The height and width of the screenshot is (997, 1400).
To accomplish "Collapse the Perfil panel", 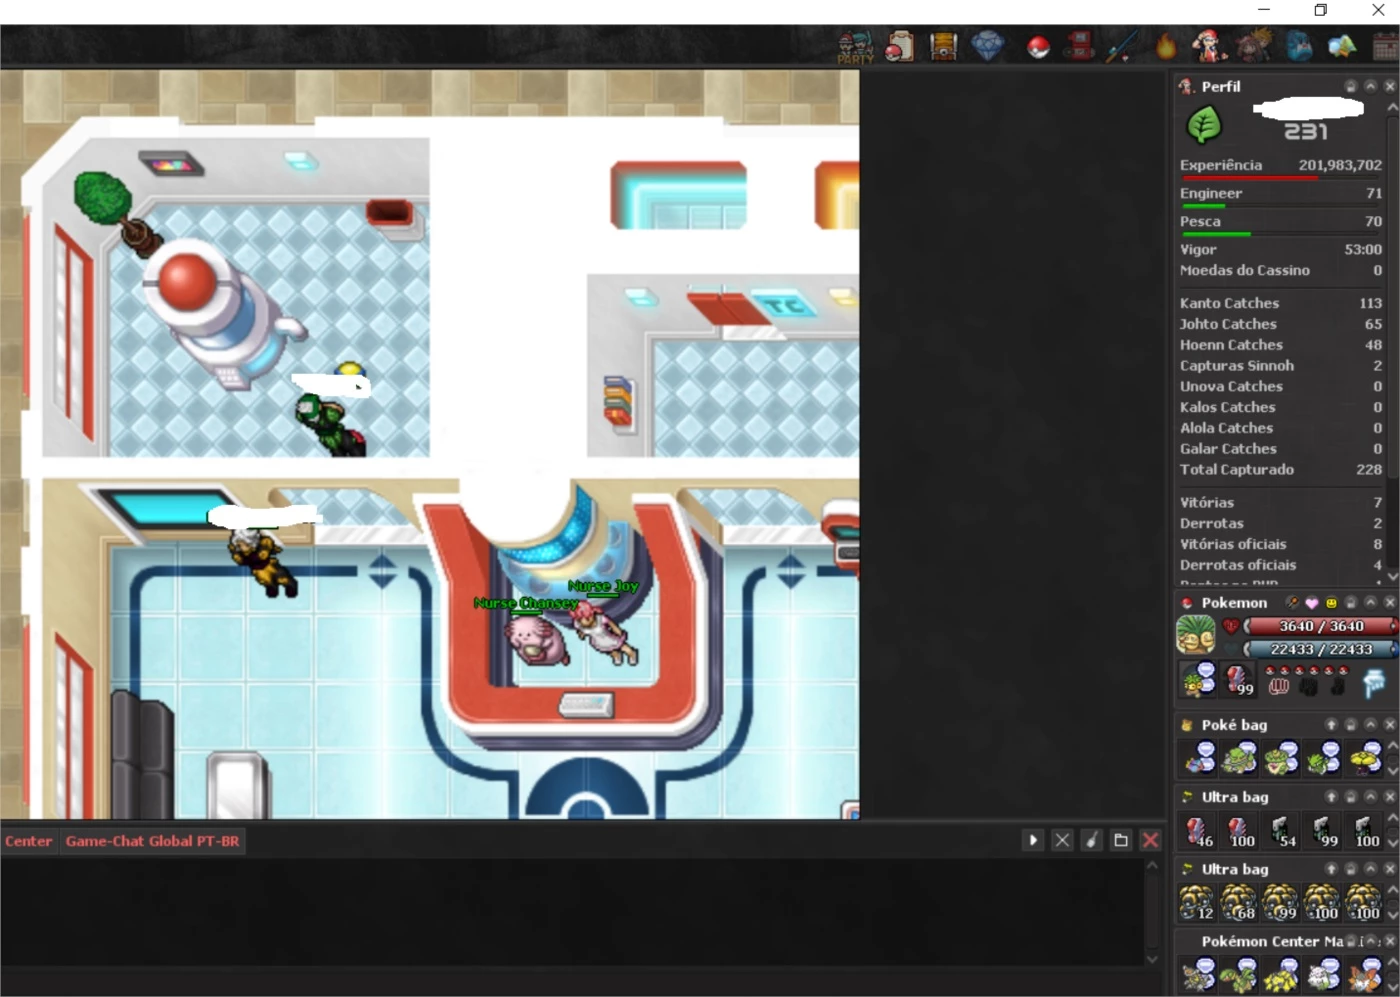I will point(1370,86).
